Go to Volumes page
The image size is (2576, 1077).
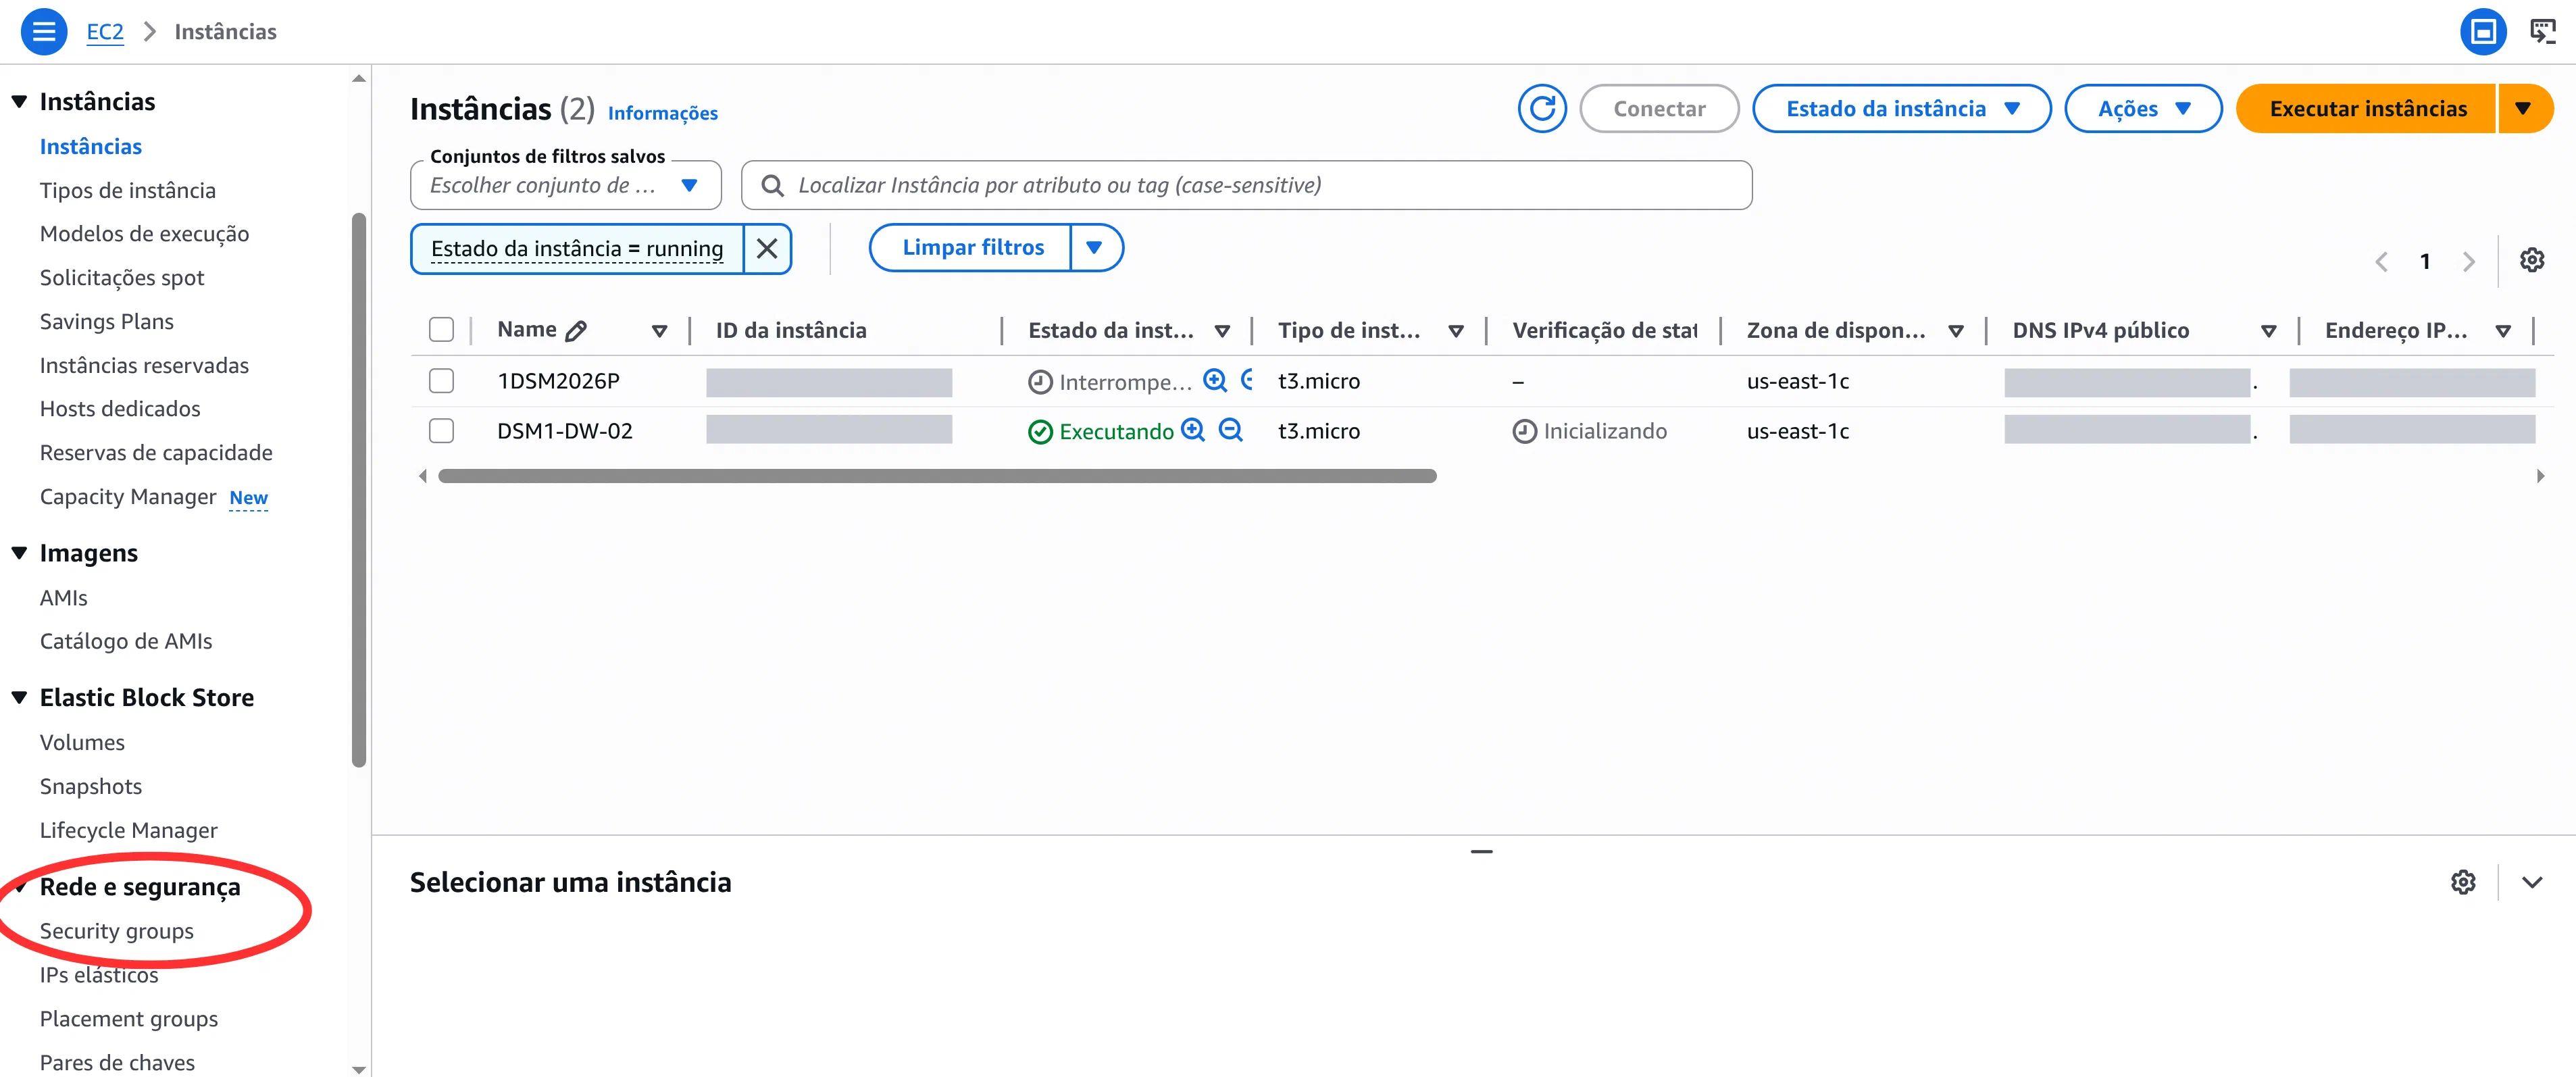pyautogui.click(x=82, y=742)
